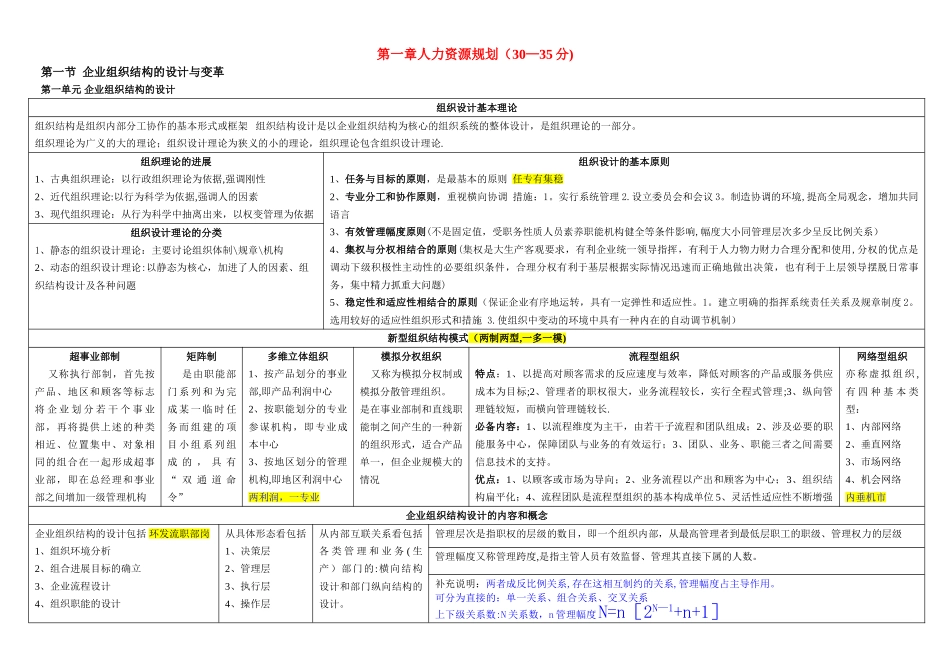Select heading "第一节 企业组织结构的设计与变革"
950x672 pixels.
pyautogui.click(x=132, y=72)
